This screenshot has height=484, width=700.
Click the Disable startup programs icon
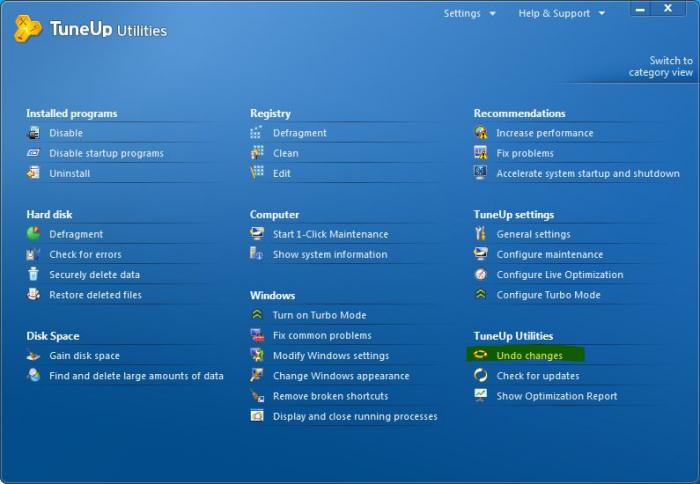point(33,153)
